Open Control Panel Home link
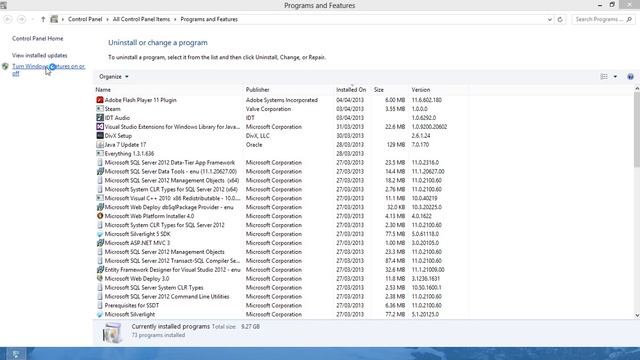Screen dimensions: 640x360 click(38, 38)
